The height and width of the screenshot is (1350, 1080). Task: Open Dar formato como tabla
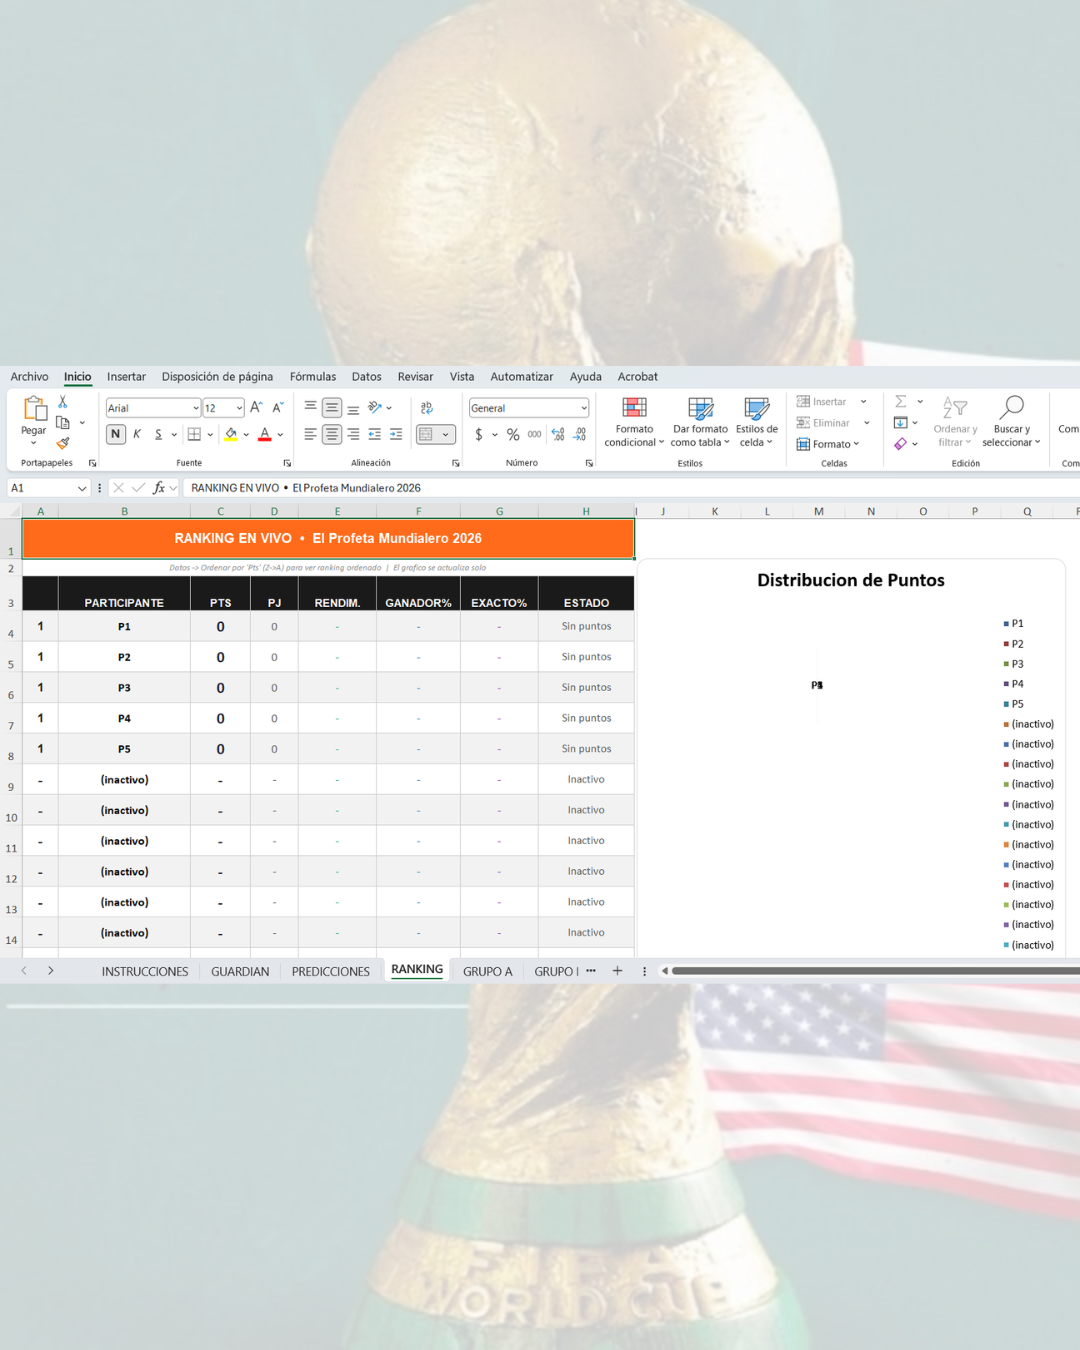click(x=700, y=422)
